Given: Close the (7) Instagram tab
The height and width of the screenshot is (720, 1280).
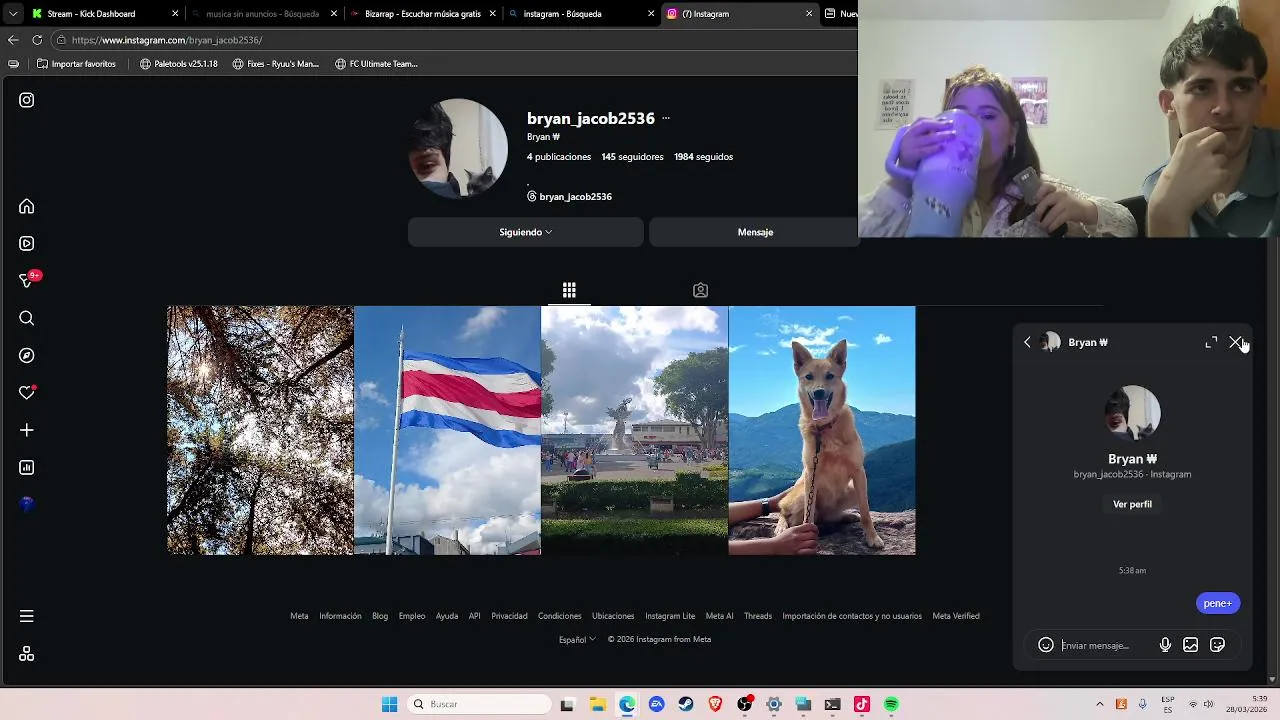Looking at the screenshot, I should pos(809,14).
